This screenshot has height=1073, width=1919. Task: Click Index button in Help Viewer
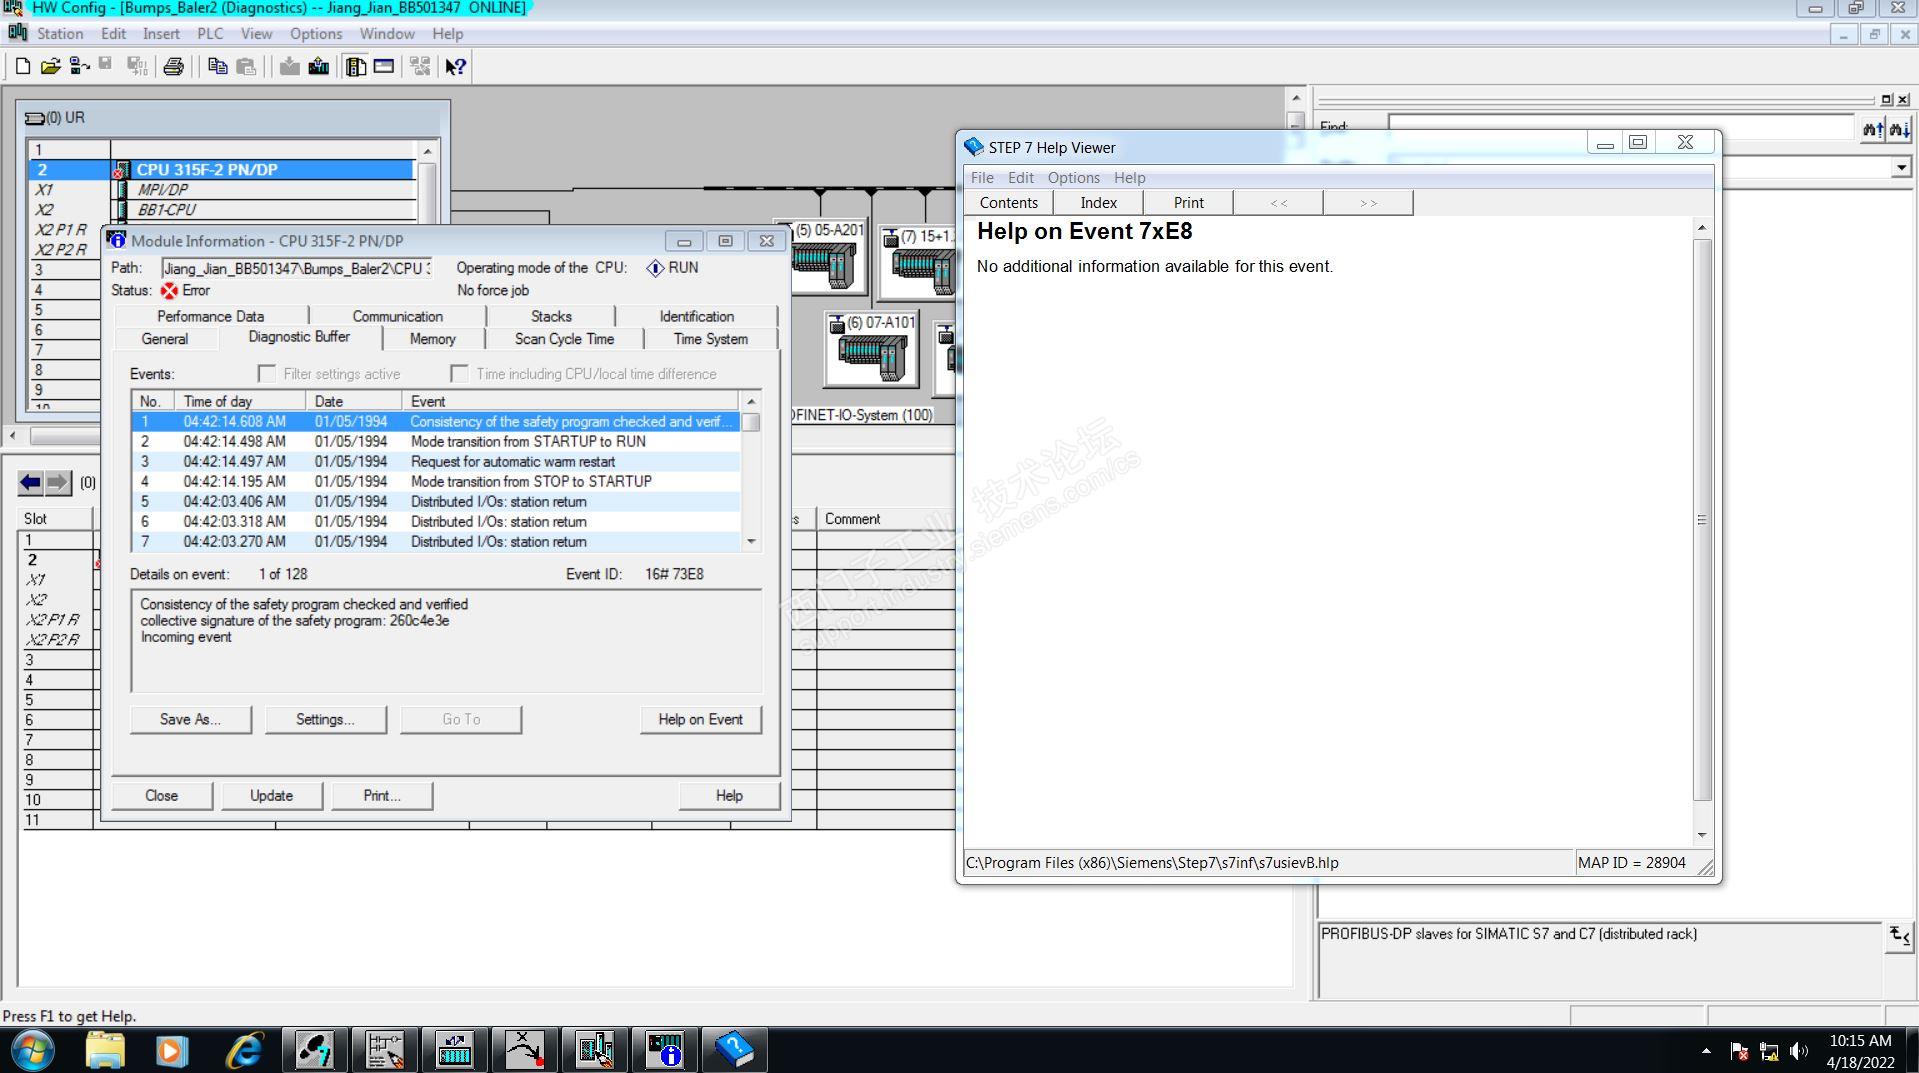click(x=1098, y=203)
